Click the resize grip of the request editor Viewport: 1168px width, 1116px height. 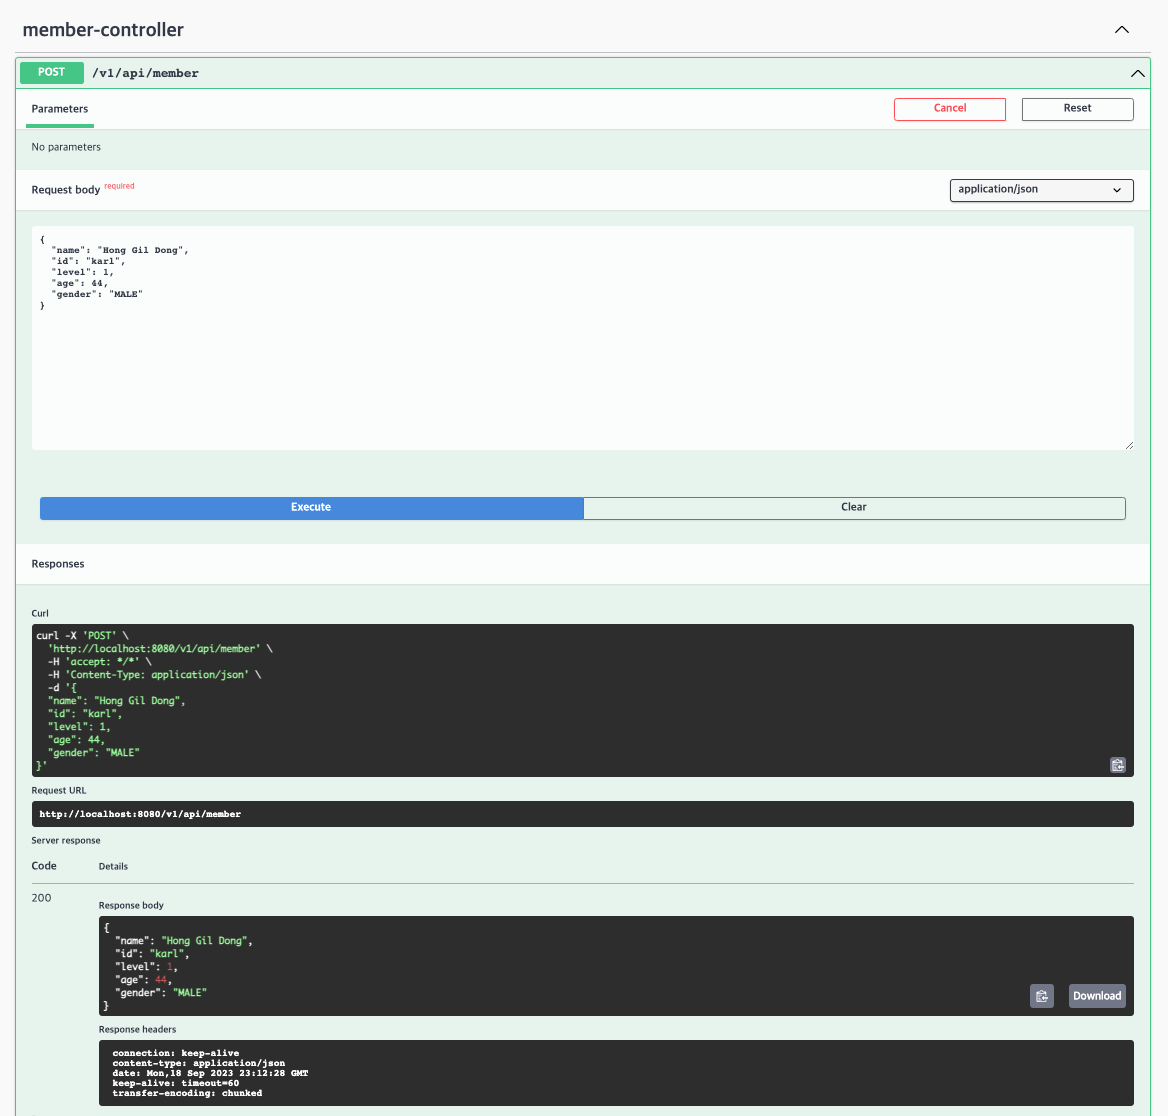1129,443
